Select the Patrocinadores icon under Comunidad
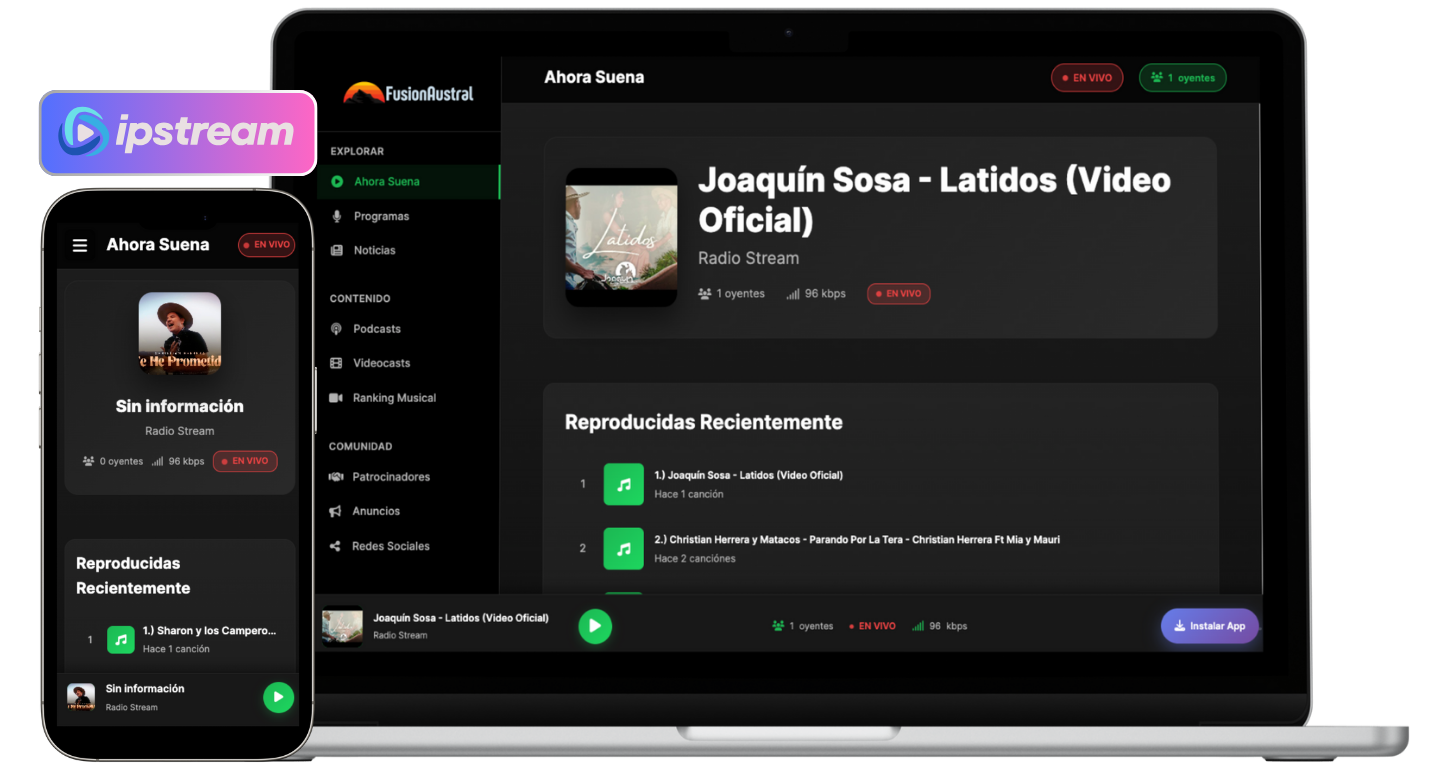1440x771 pixels. pyautogui.click(x=337, y=477)
